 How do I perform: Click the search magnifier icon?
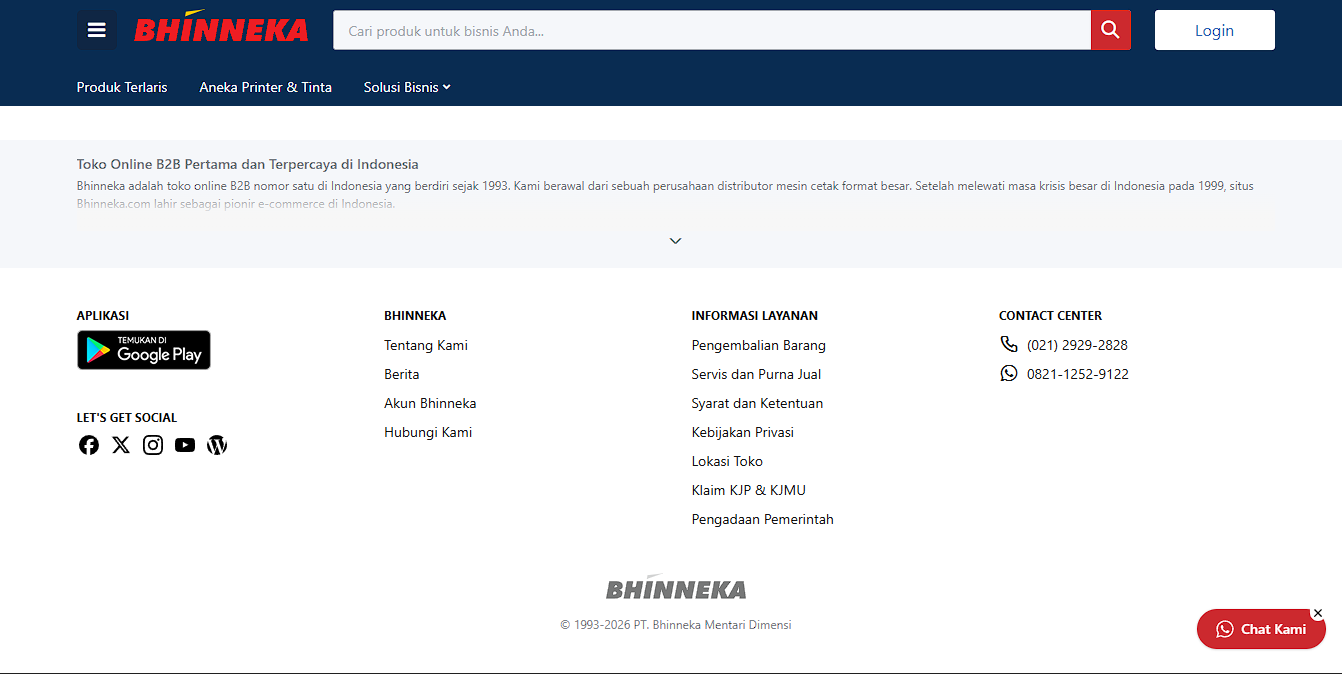pyautogui.click(x=1110, y=29)
